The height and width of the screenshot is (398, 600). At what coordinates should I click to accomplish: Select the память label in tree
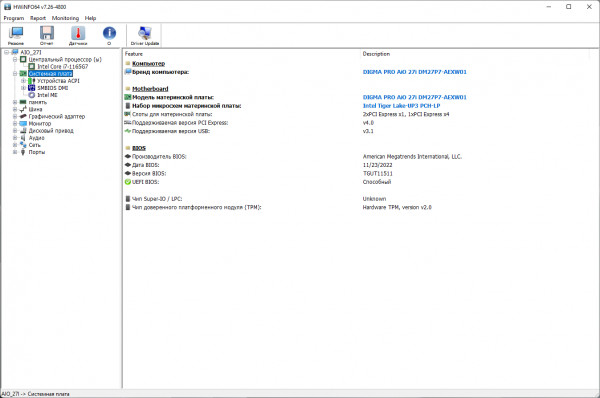point(38,102)
